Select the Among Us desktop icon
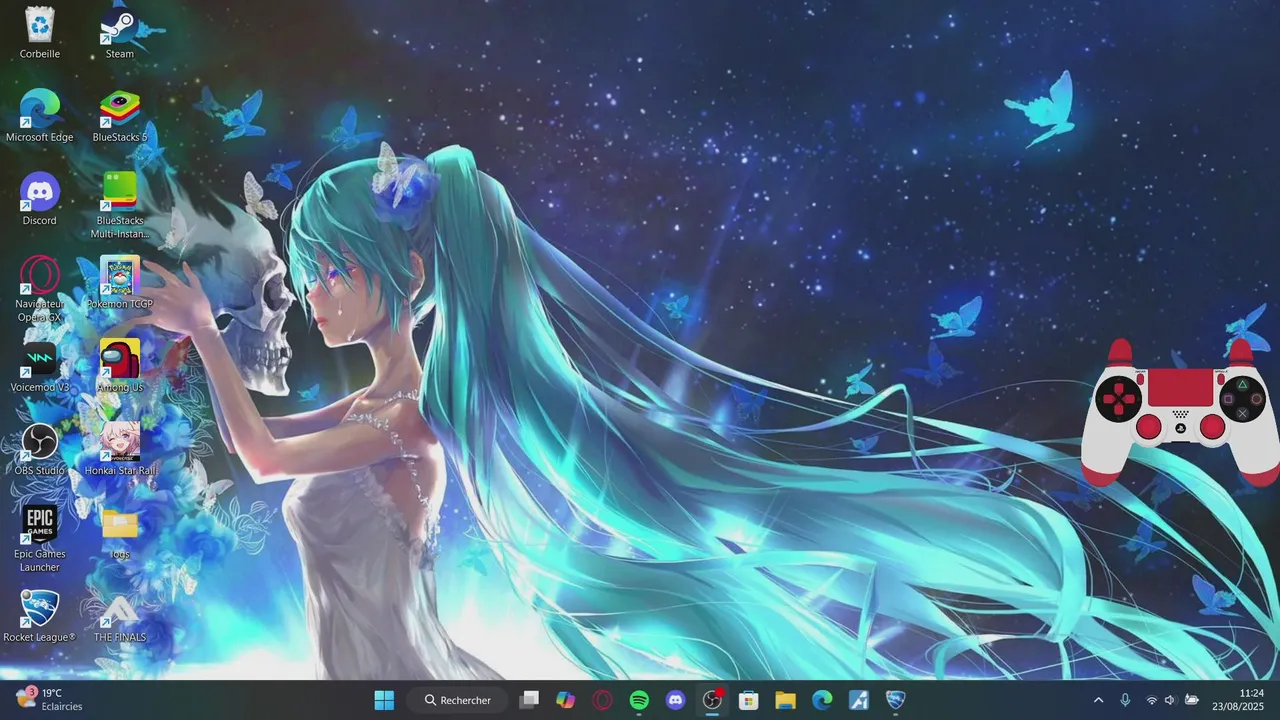The width and height of the screenshot is (1280, 720). pyautogui.click(x=120, y=366)
